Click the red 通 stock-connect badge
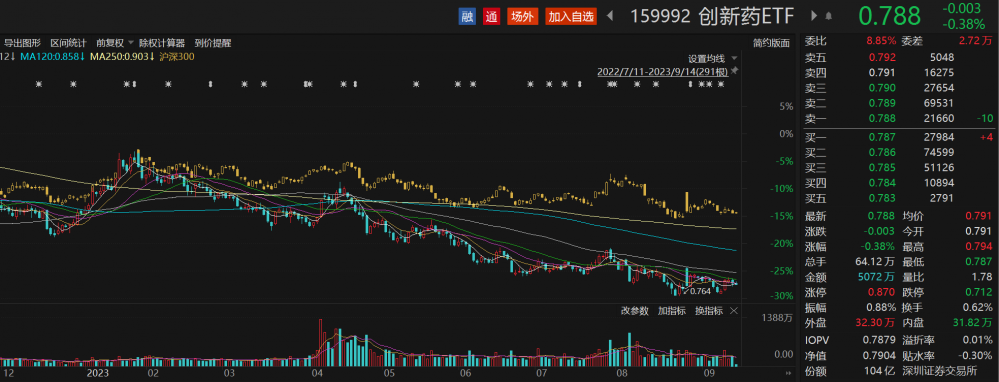 [x=491, y=17]
